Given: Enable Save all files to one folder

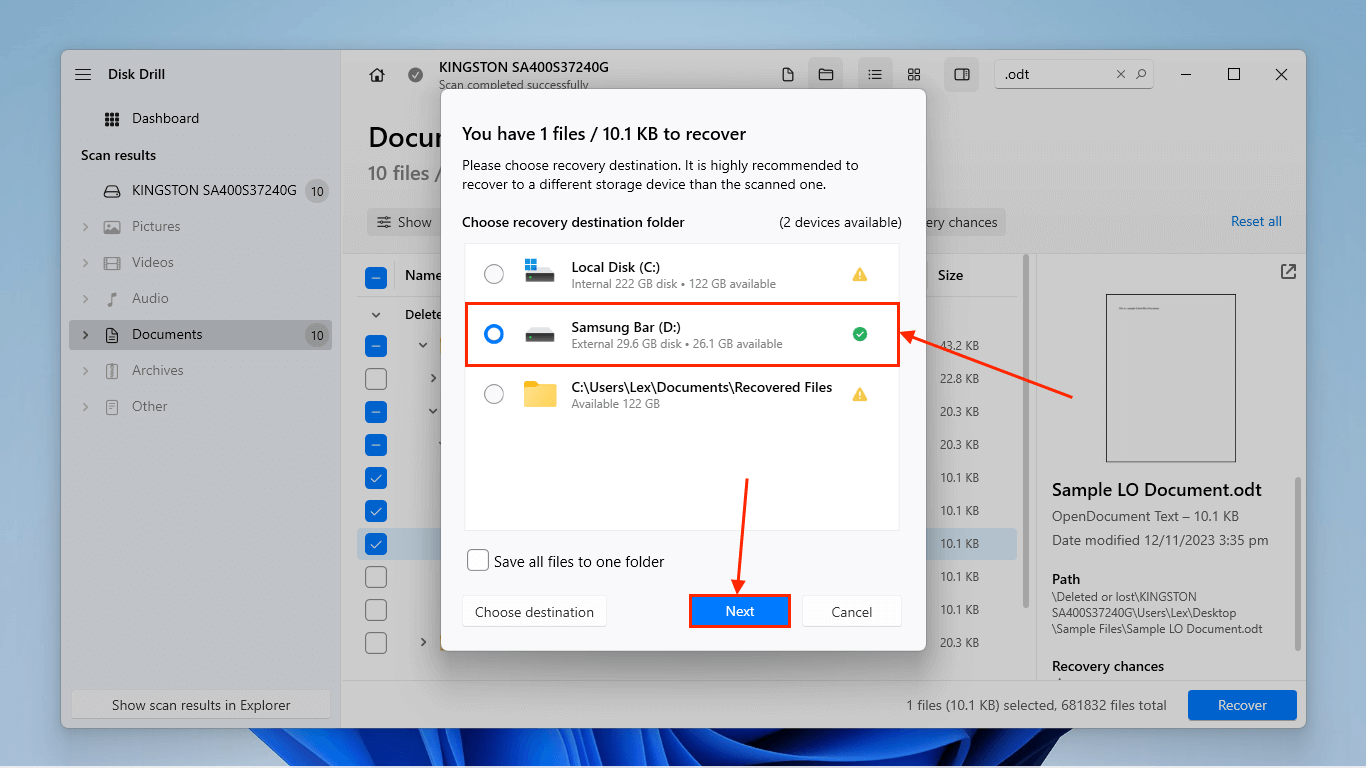Looking at the screenshot, I should coord(478,561).
